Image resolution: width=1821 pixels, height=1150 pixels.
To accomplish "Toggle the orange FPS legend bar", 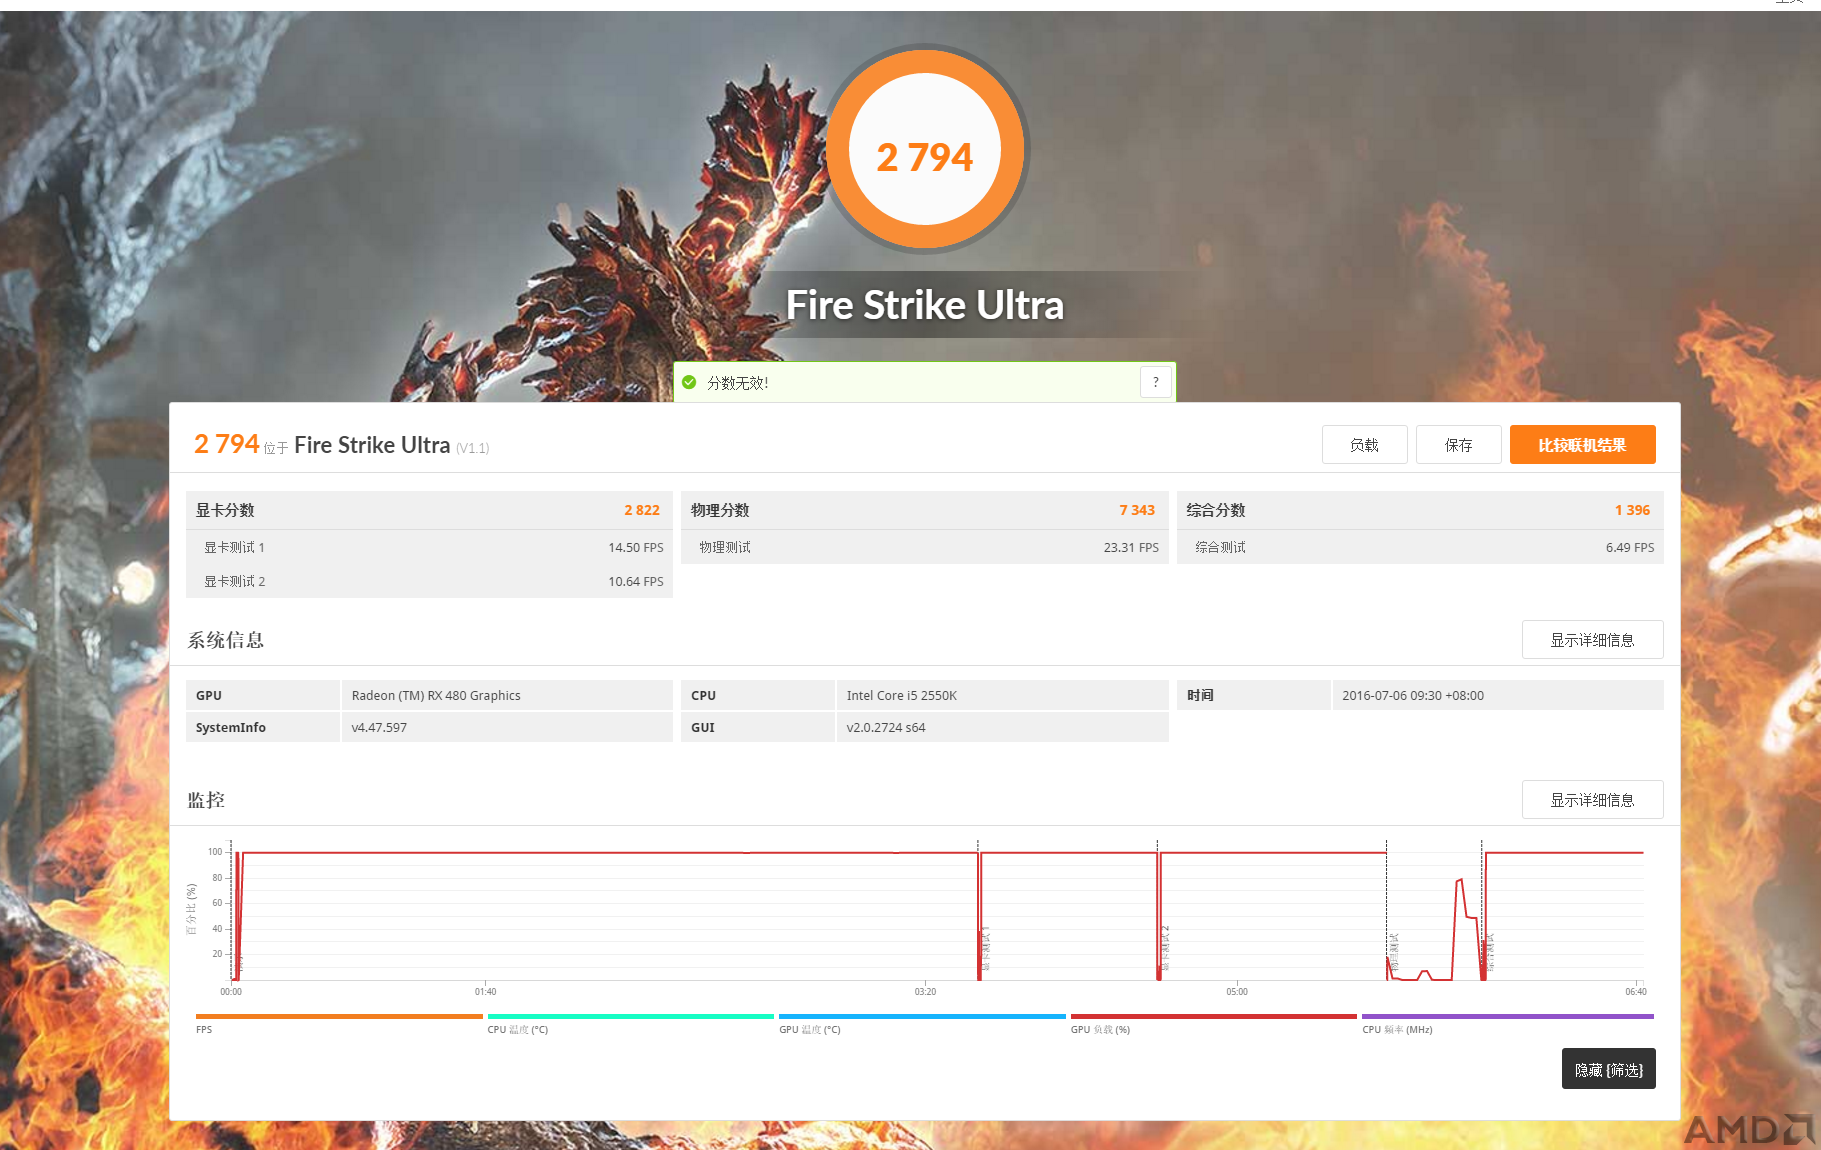I will tap(339, 1017).
